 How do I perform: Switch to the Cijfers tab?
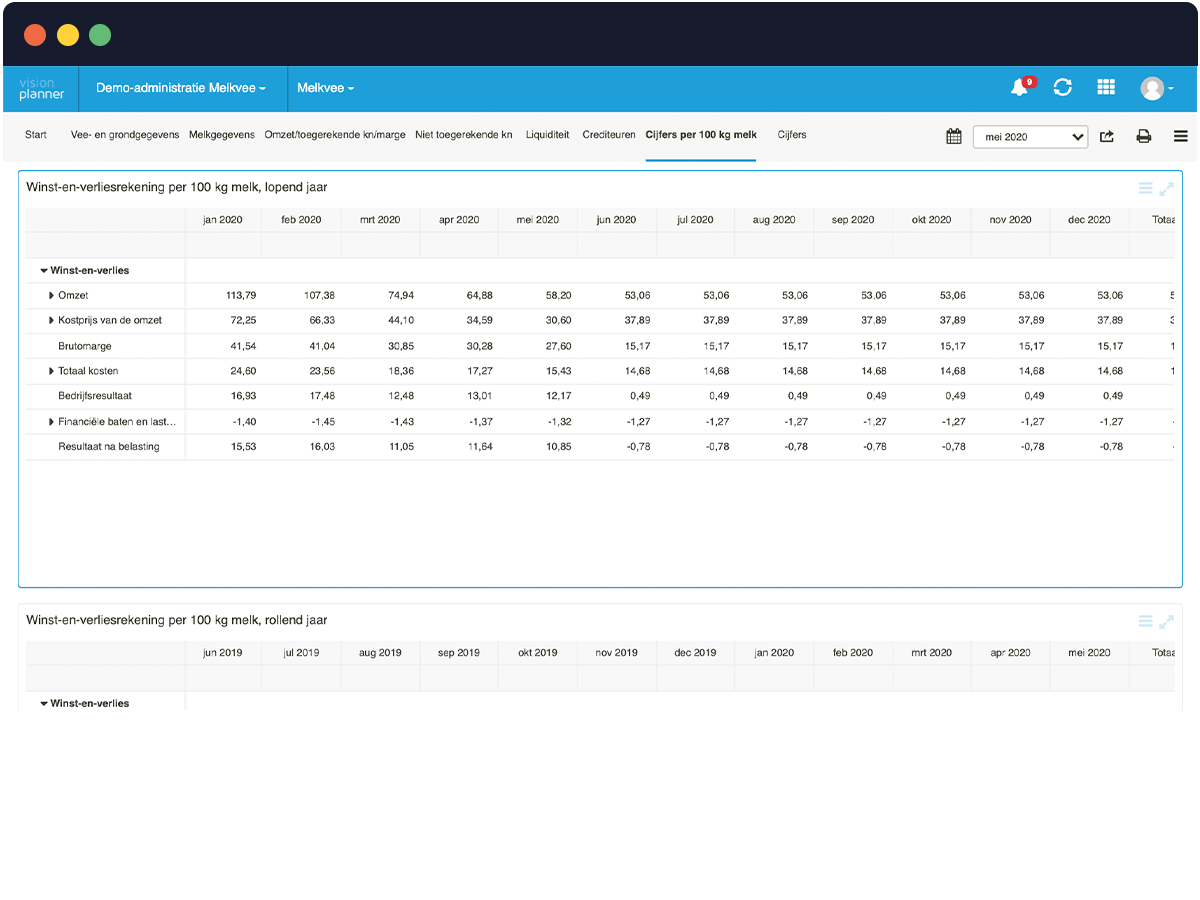point(792,134)
